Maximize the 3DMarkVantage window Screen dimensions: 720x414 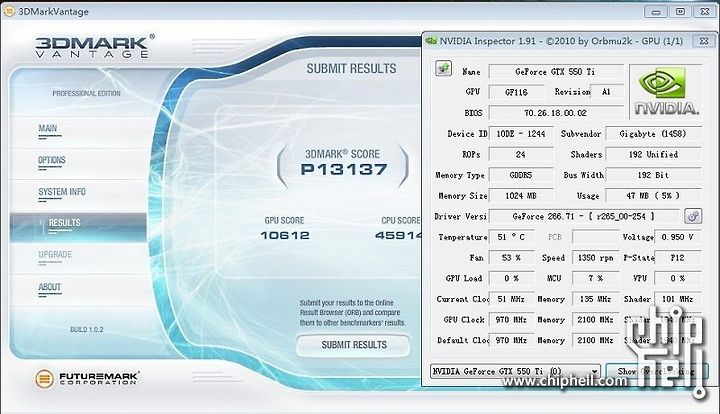(x=681, y=11)
